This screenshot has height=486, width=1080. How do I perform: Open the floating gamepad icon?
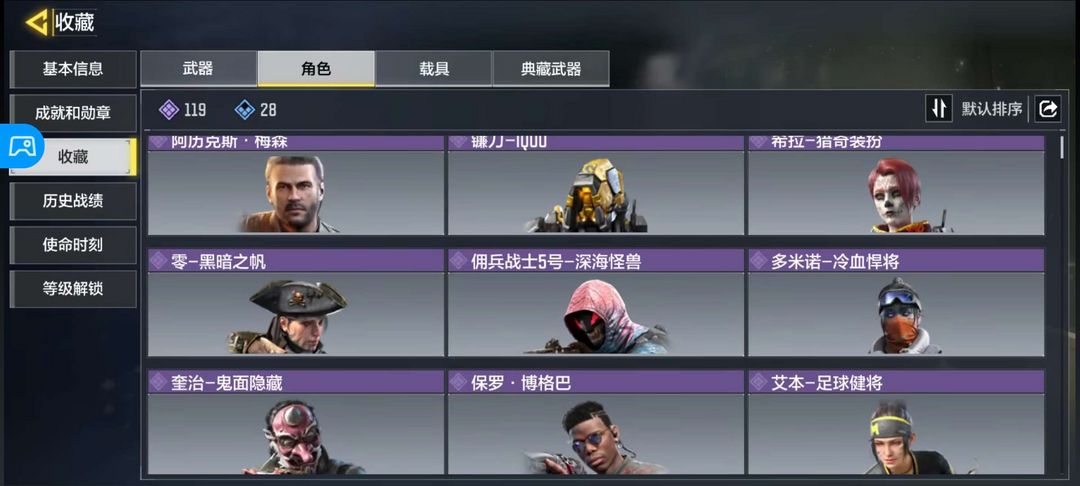(21, 146)
